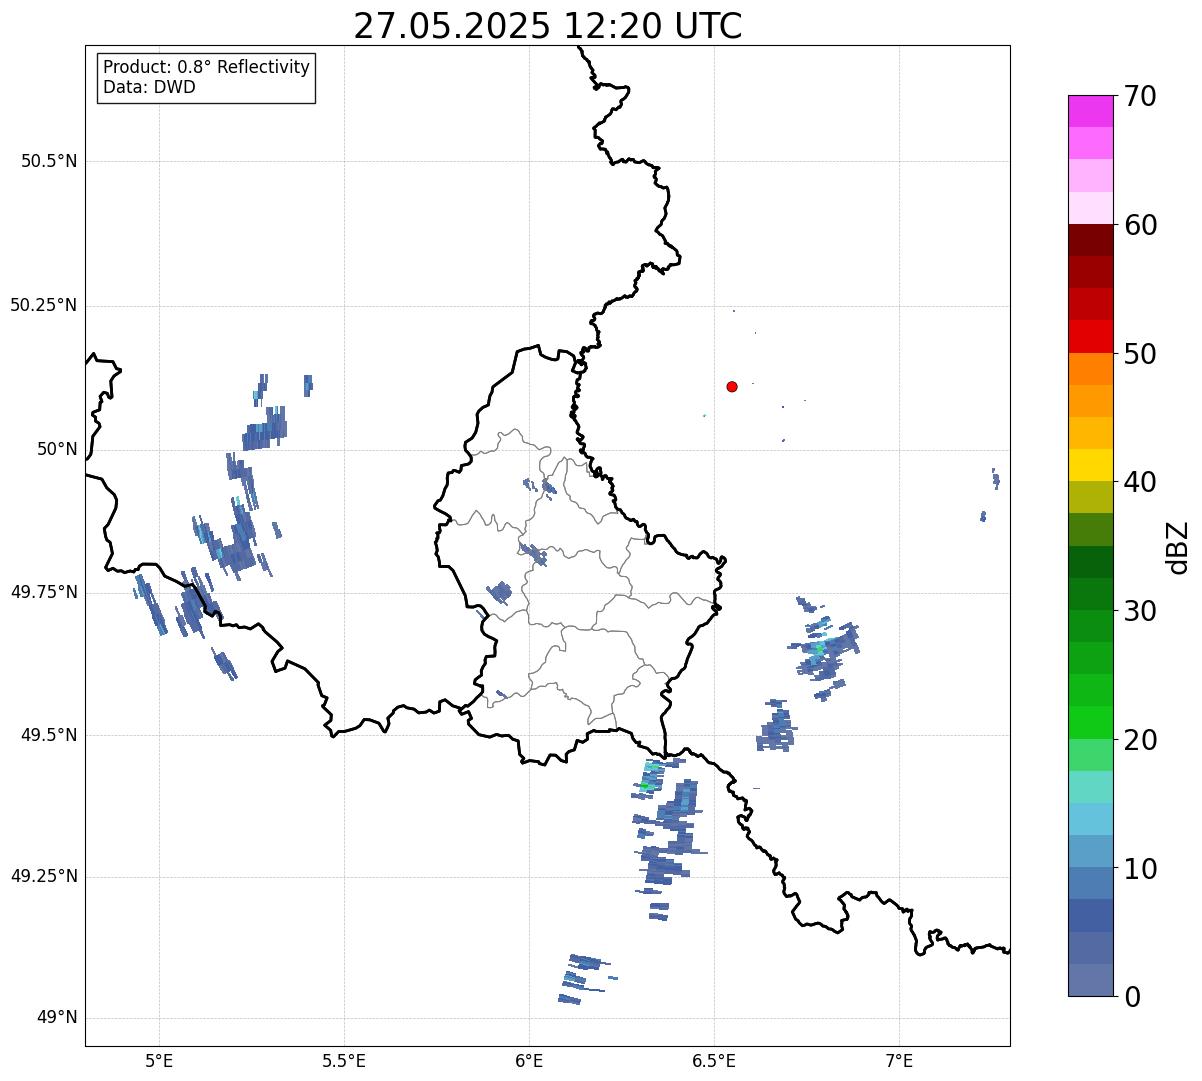1202x1081 pixels.
Task: Click the 7°E longitude label
Action: click(x=900, y=1060)
